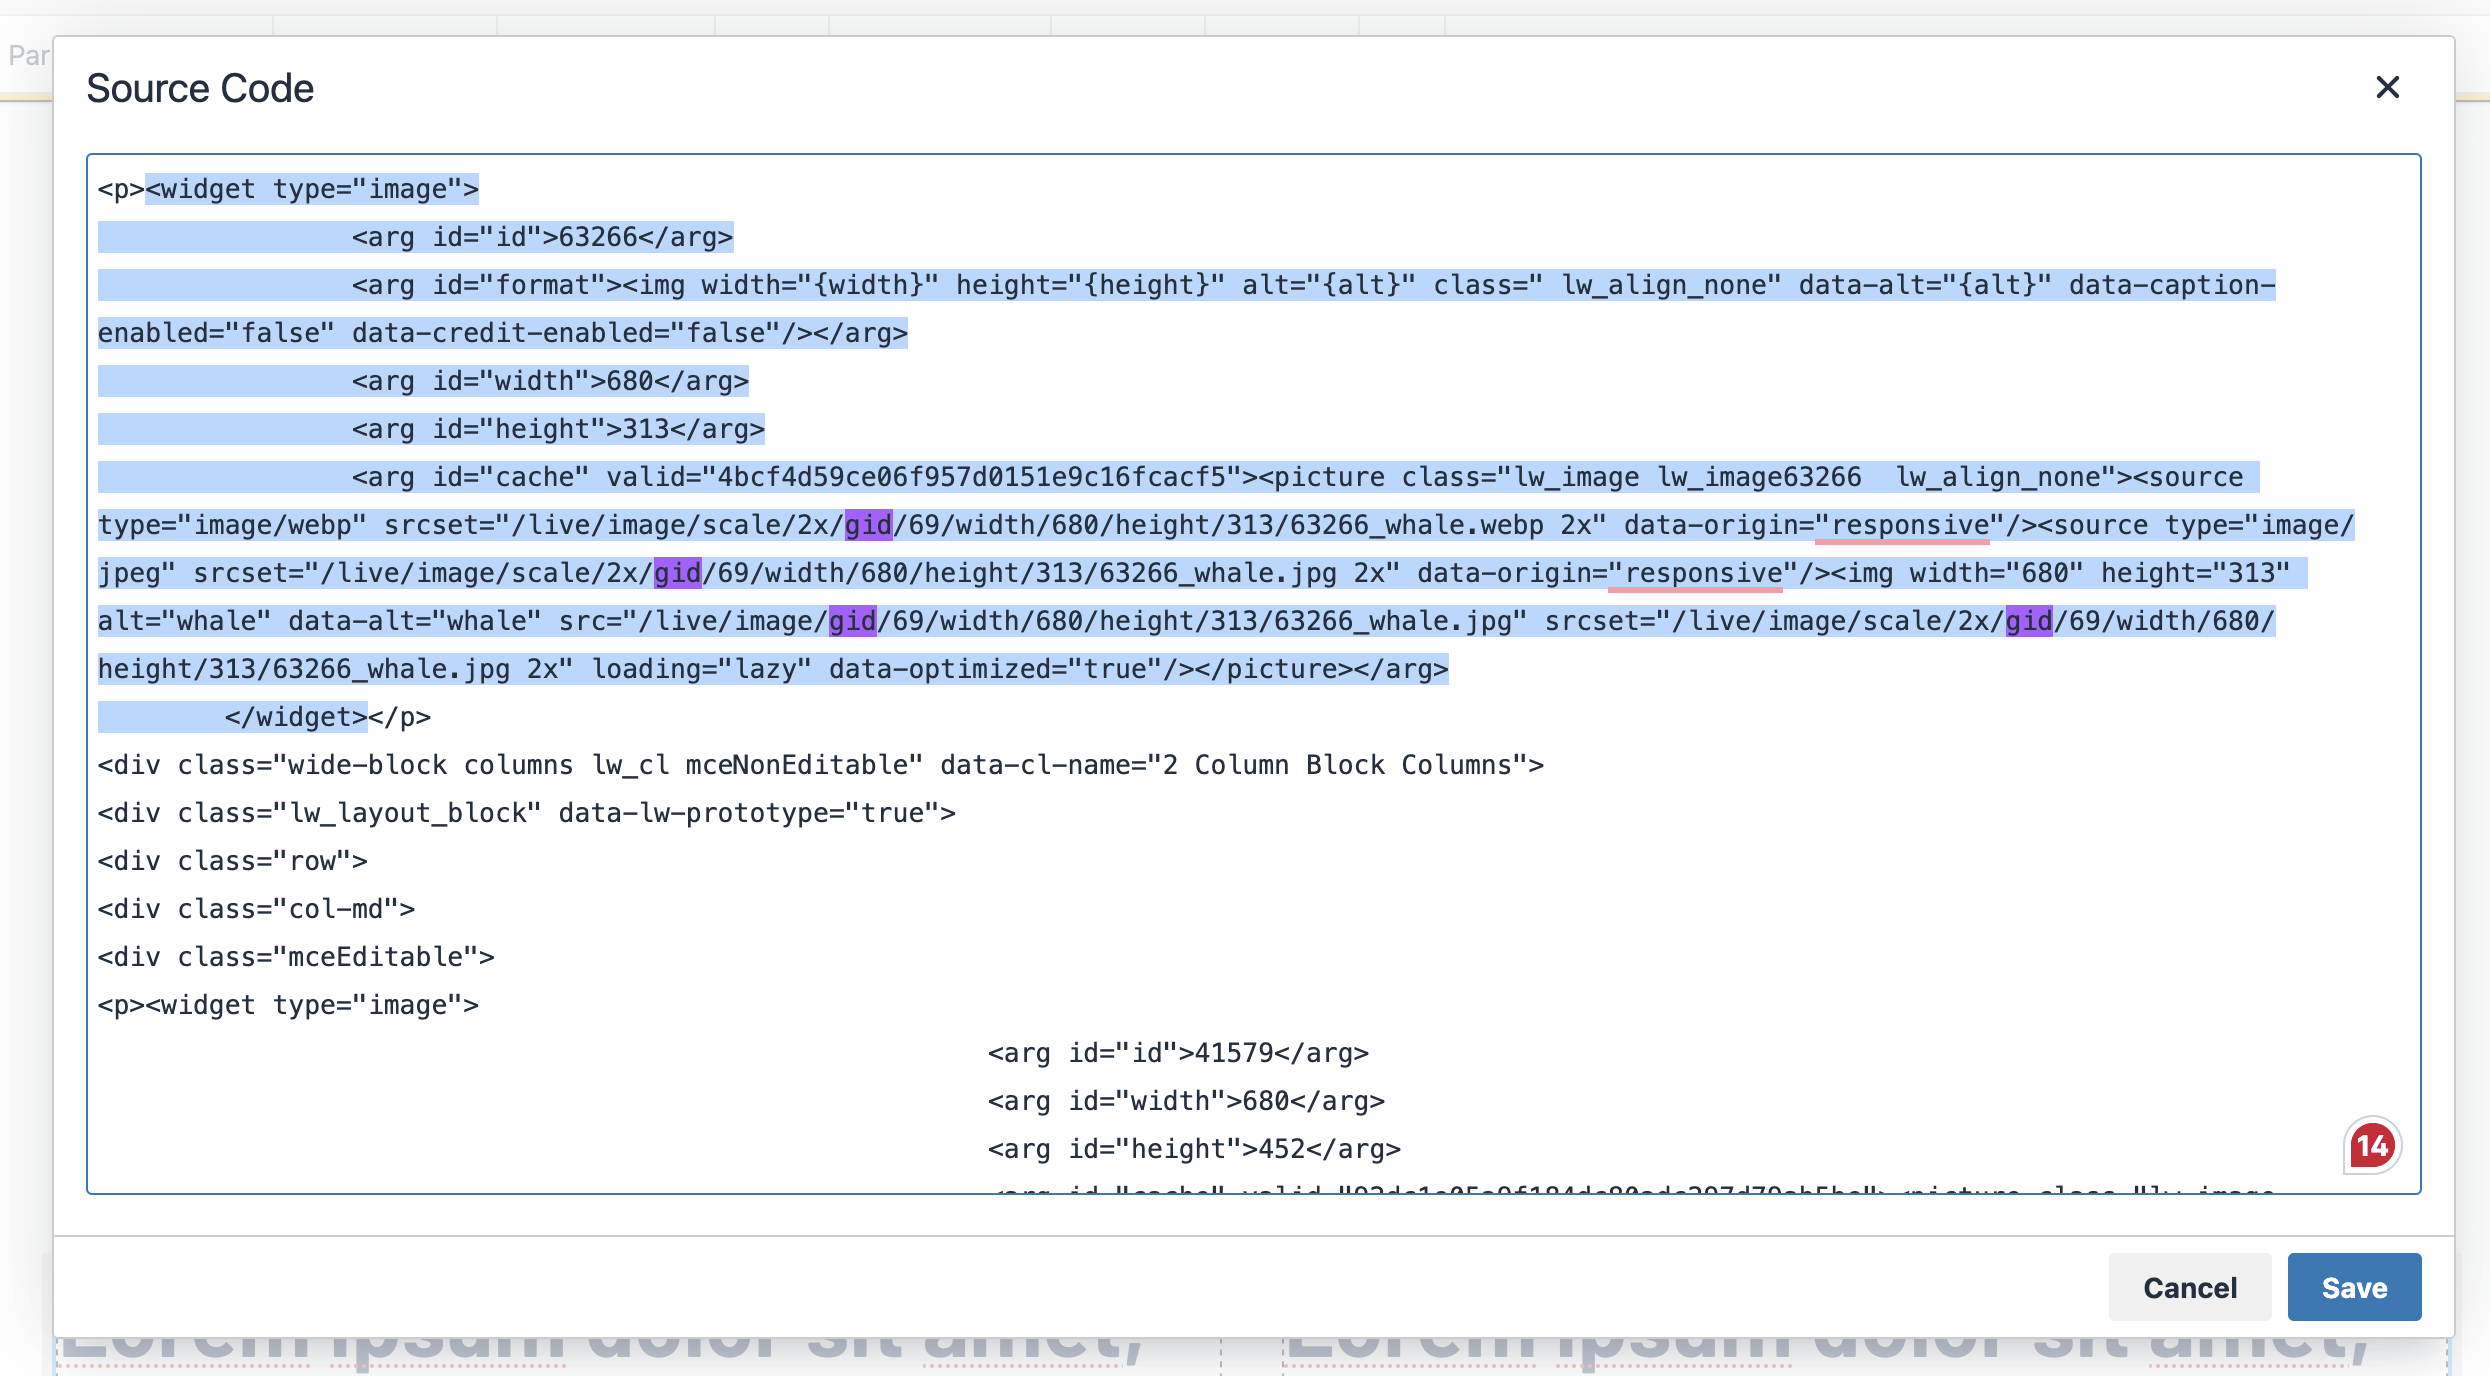This screenshot has width=2490, height=1376.
Task: Click the div class="mceEditable" line
Action: [296, 957]
